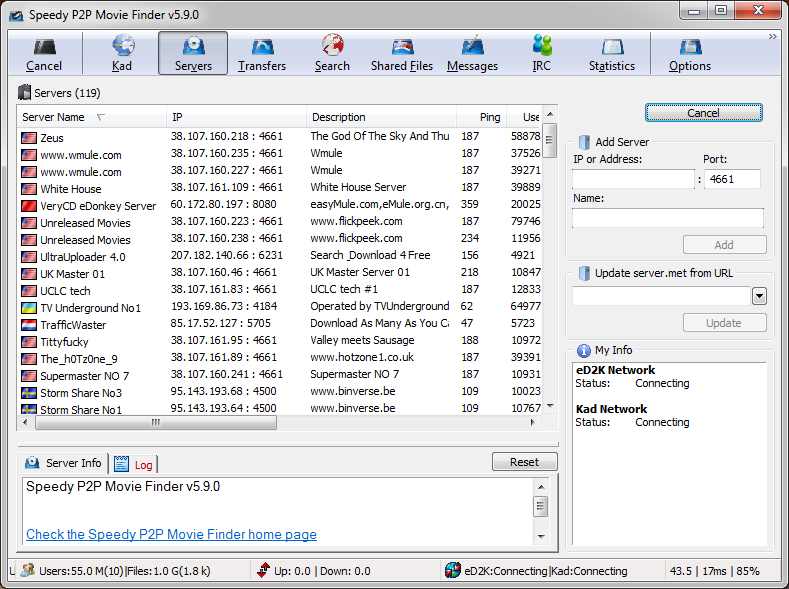Image resolution: width=789 pixels, height=589 pixels.
Task: Select the UK Master 01 server row
Action: pyautogui.click(x=280, y=274)
